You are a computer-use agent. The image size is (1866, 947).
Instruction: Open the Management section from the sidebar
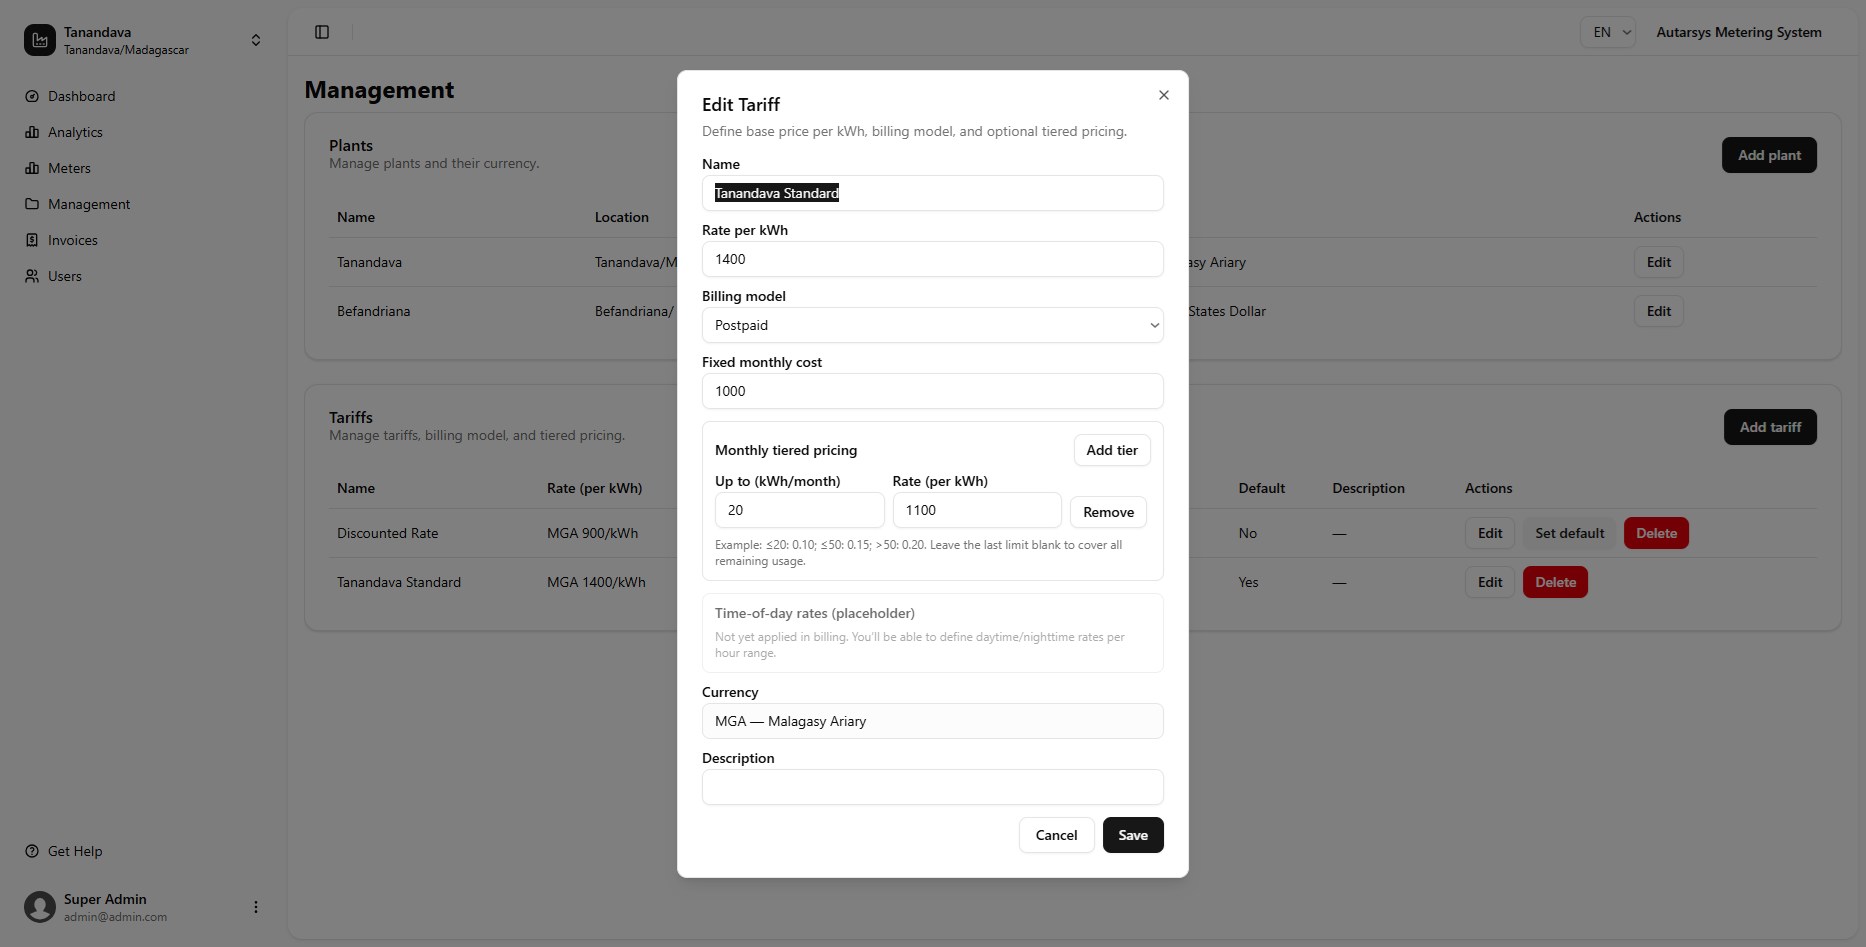pos(33,204)
